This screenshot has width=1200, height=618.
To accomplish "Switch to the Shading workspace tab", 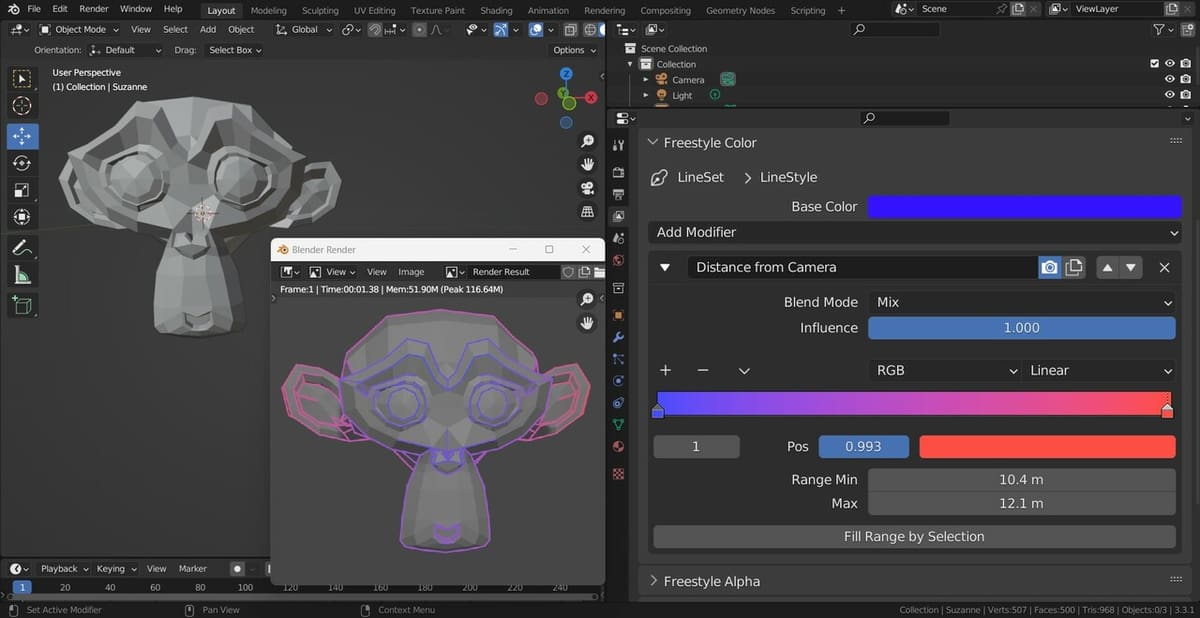I will point(496,10).
